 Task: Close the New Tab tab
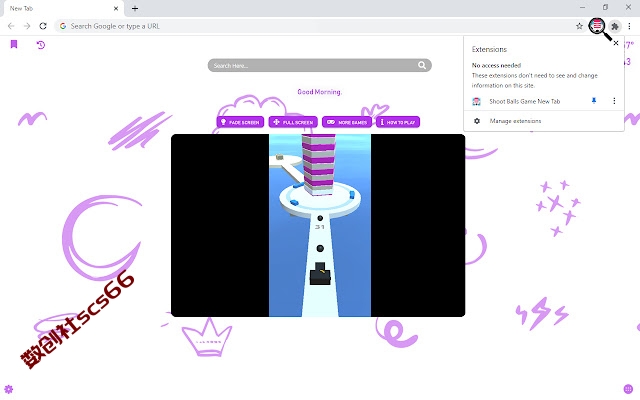coord(116,8)
